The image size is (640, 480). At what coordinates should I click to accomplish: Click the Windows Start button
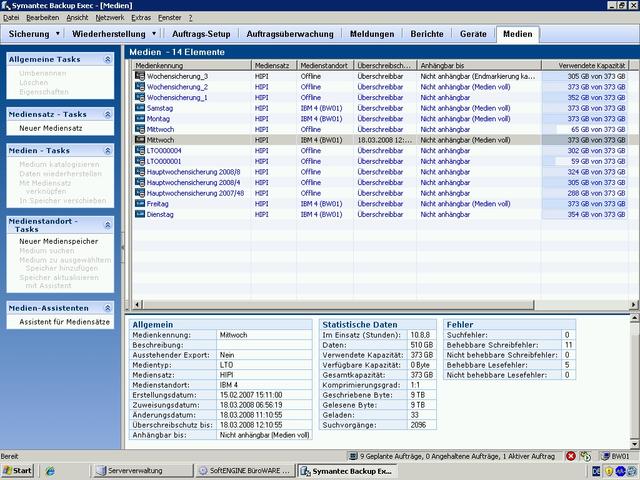(17, 471)
